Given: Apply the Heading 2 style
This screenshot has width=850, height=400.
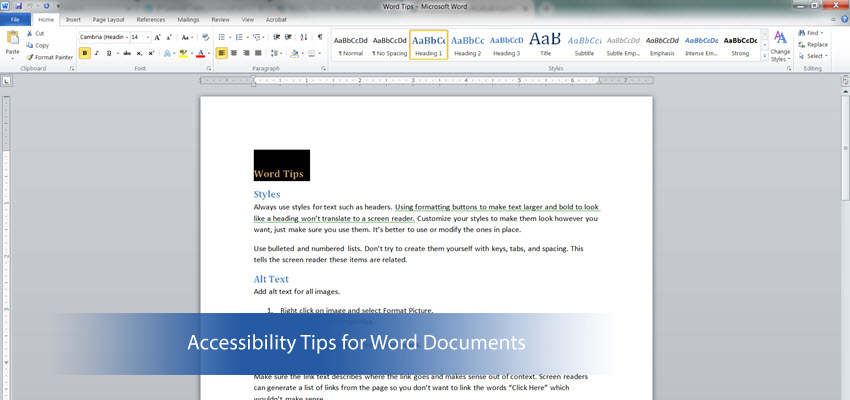Looking at the screenshot, I should (468, 45).
